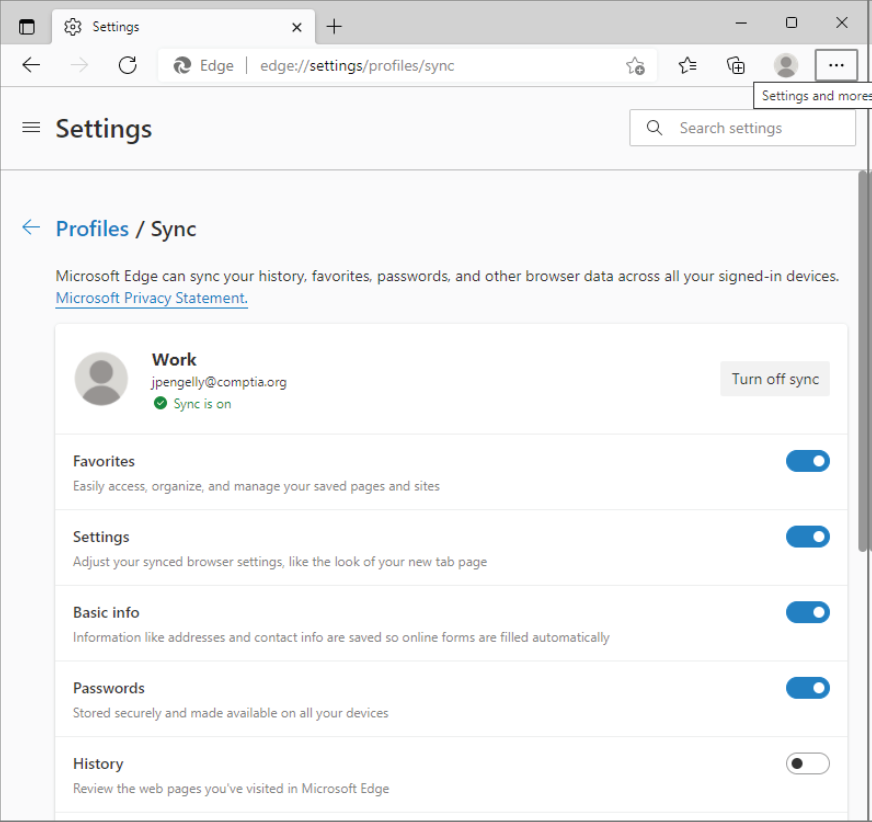Screen dimensions: 872x822
Task: Add this page to favorites star icon
Action: tap(635, 66)
